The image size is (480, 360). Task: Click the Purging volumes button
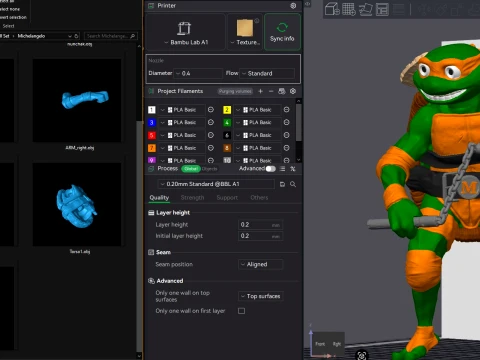235,91
